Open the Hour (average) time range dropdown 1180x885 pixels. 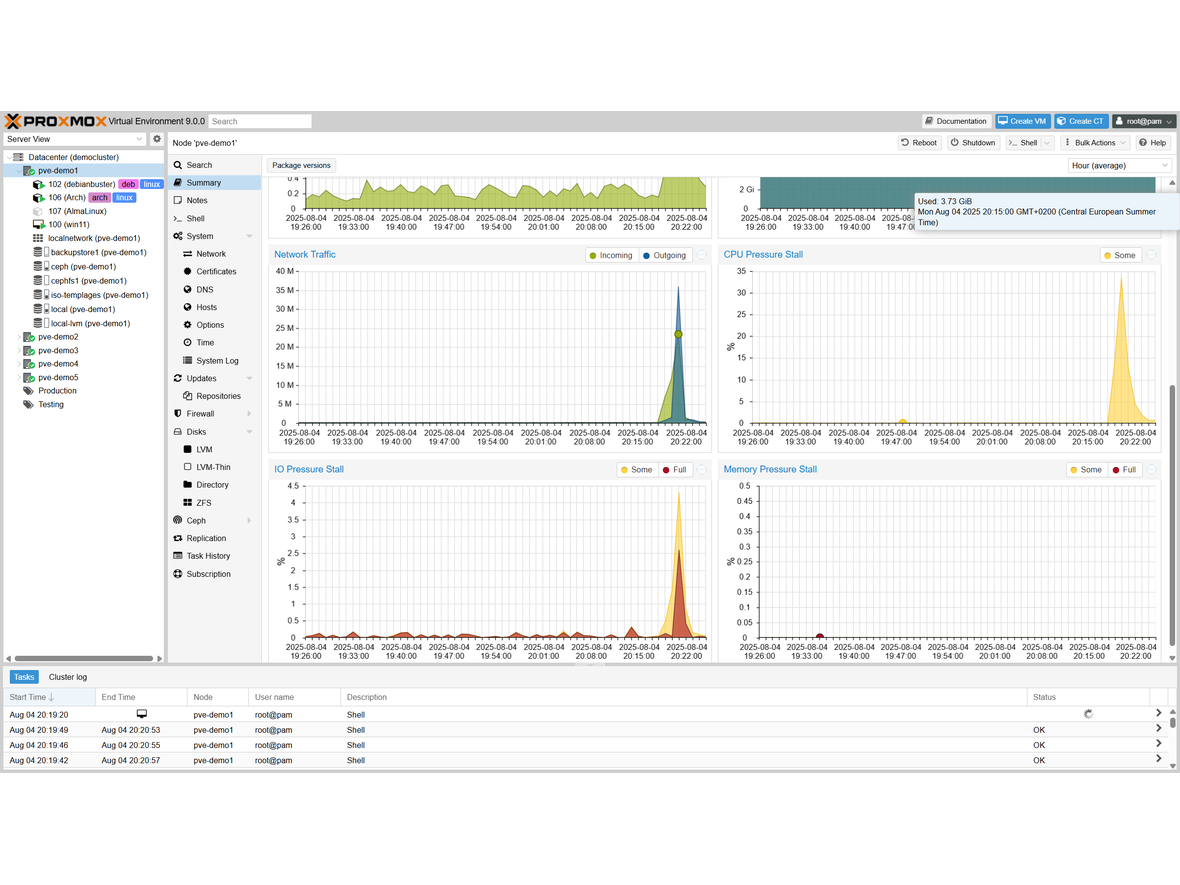click(1118, 165)
